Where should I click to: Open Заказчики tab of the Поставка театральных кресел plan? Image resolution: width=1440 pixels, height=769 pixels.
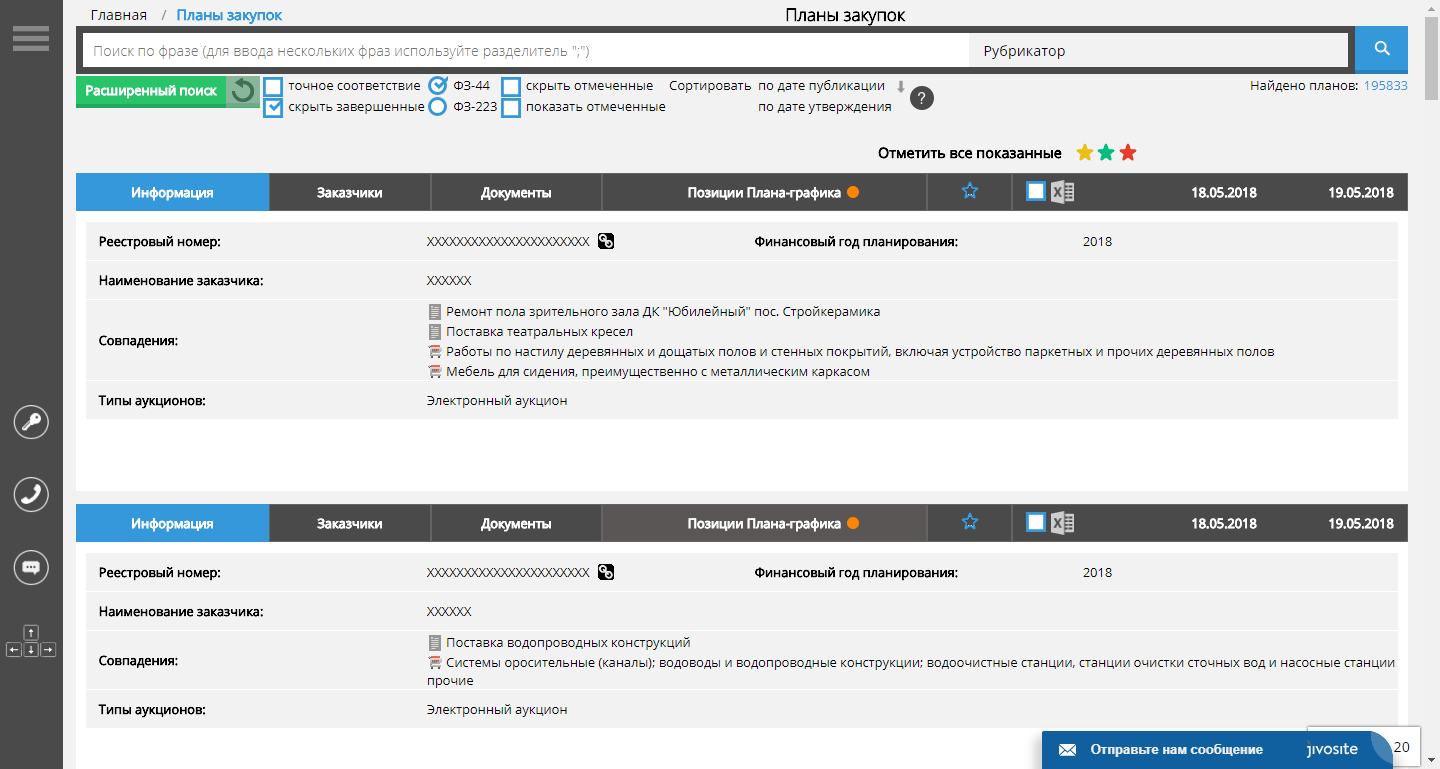(x=350, y=192)
